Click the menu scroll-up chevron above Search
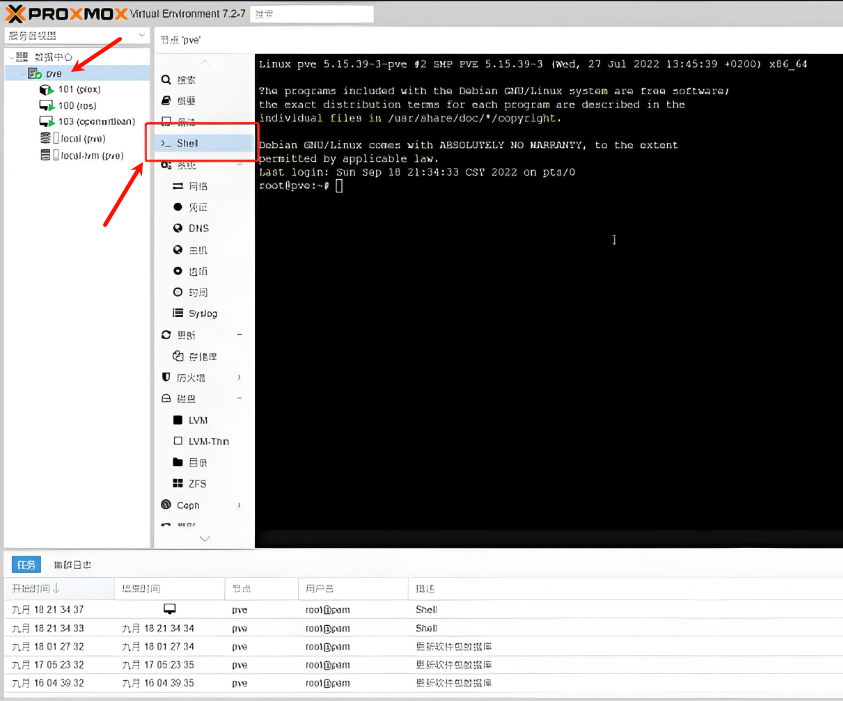 coord(204,62)
